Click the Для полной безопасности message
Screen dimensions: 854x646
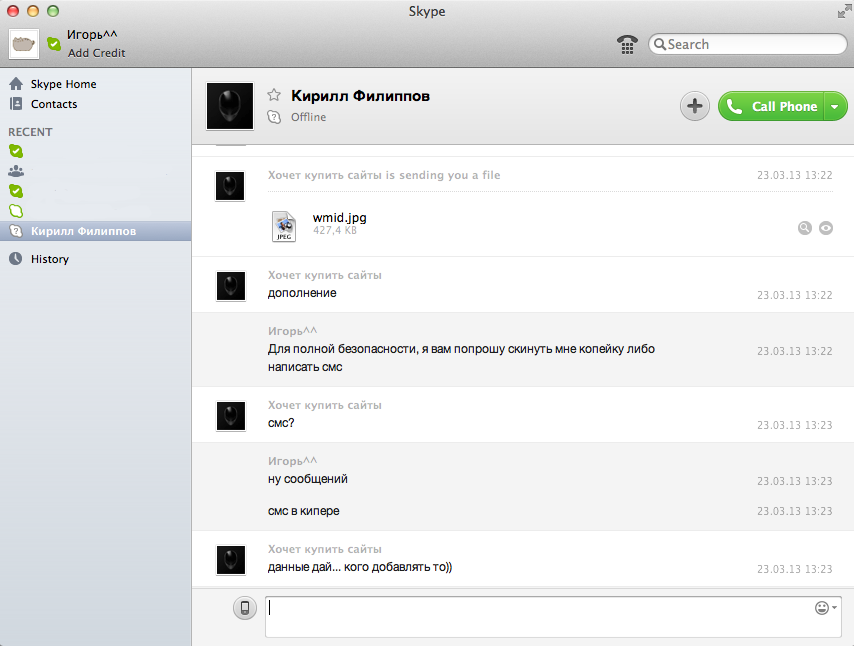[x=461, y=358]
